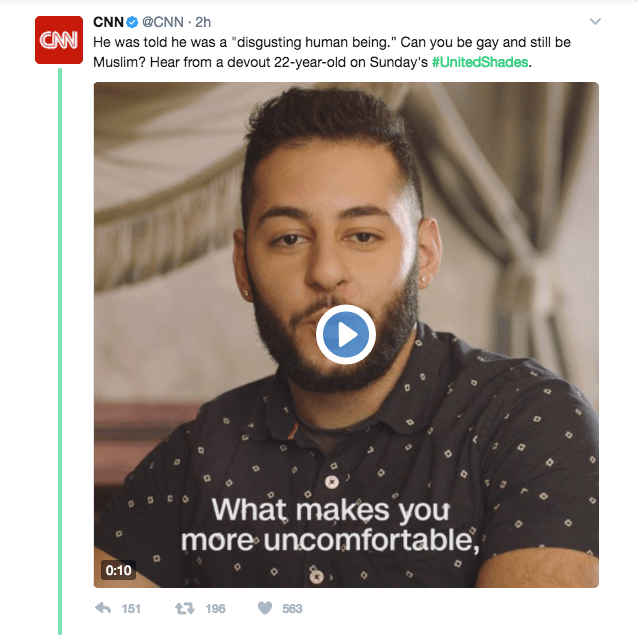
Task: Click the retweet arrows icon
Action: tap(184, 608)
